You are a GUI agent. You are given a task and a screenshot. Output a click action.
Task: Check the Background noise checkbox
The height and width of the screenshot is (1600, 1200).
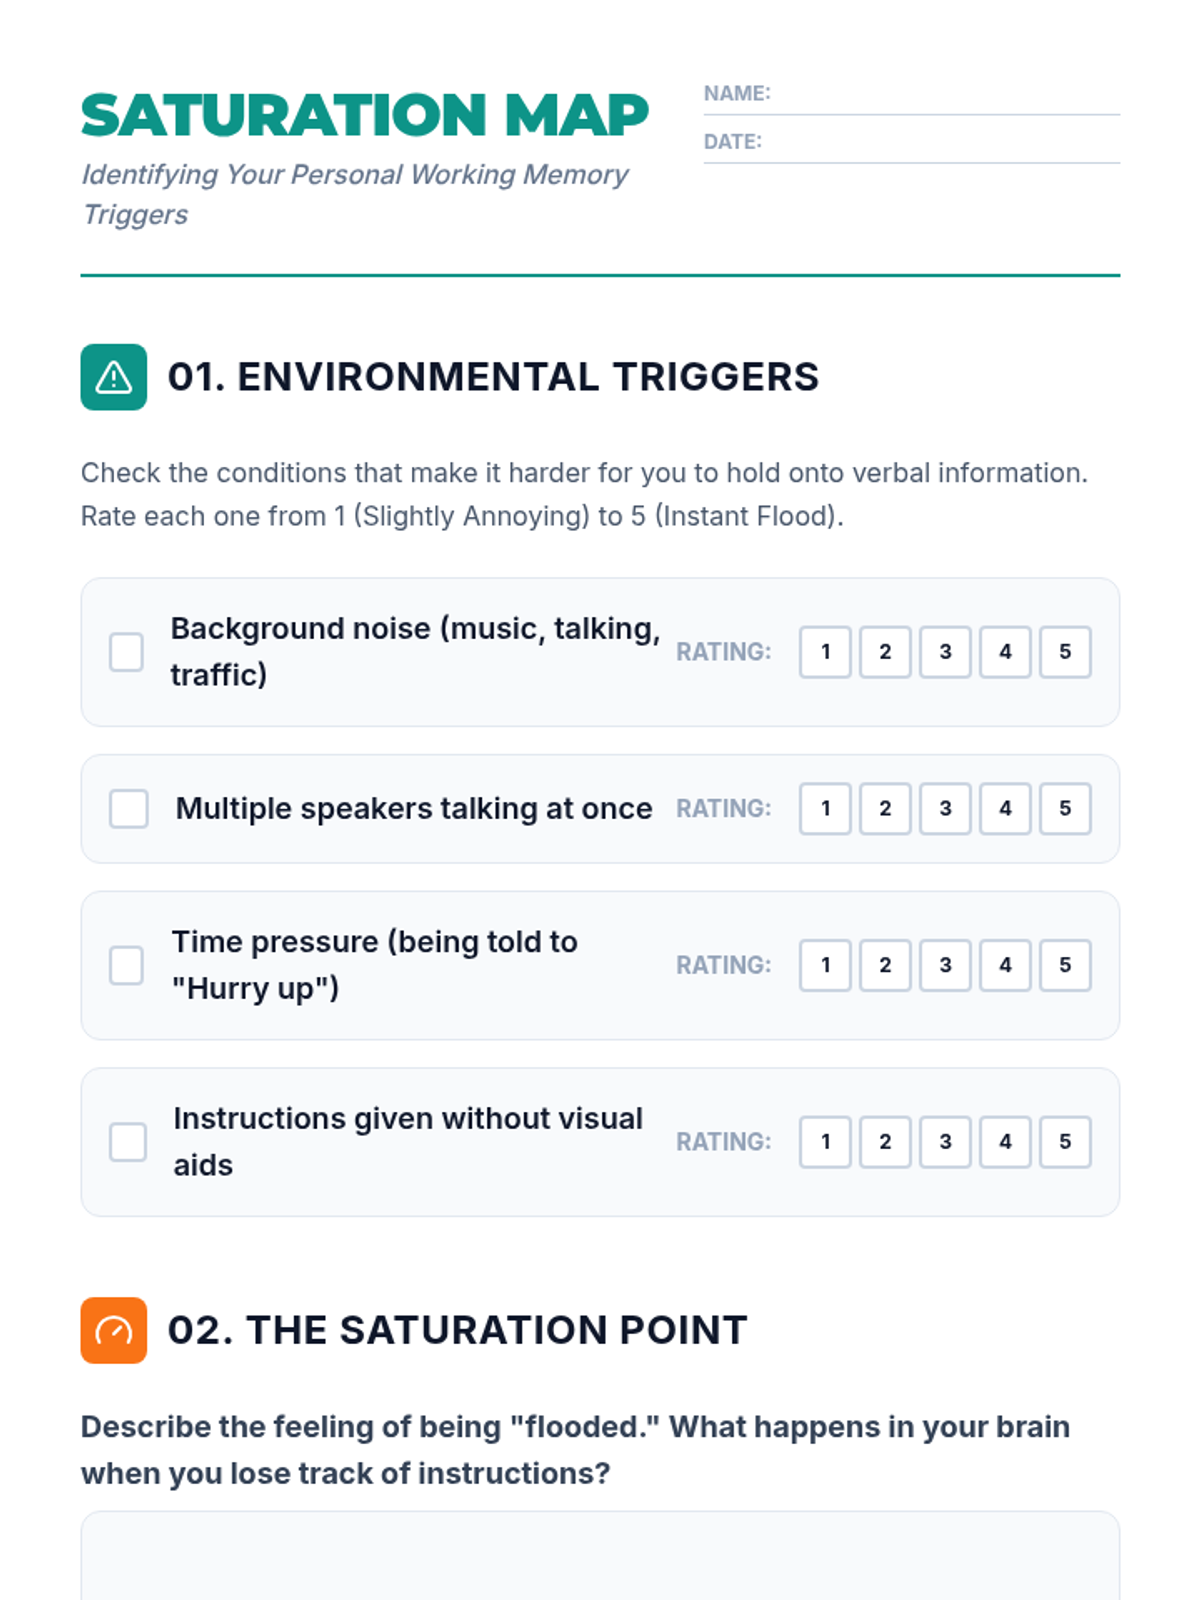(x=127, y=652)
